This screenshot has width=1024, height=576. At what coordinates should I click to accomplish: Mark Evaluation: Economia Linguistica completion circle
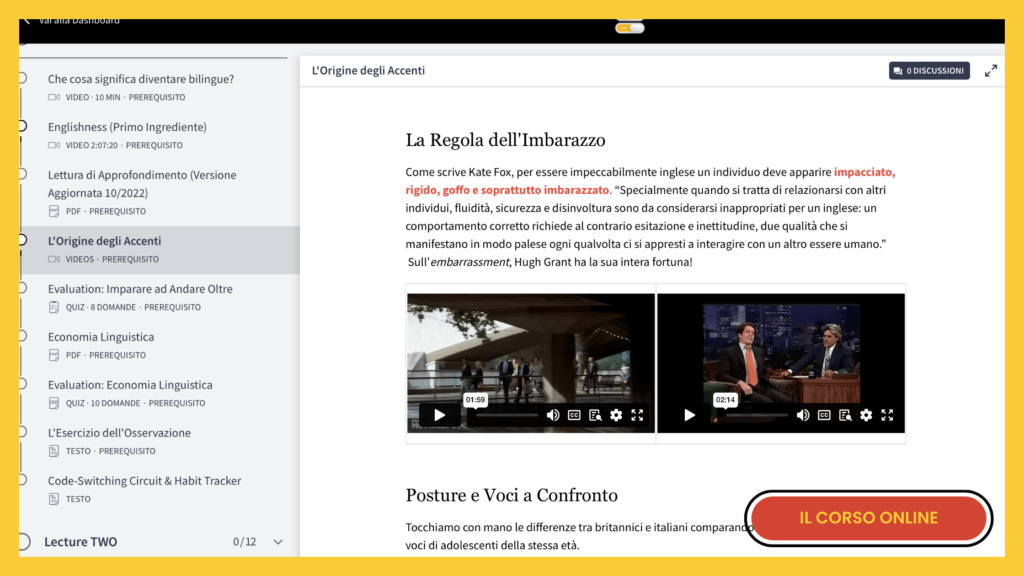point(22,384)
